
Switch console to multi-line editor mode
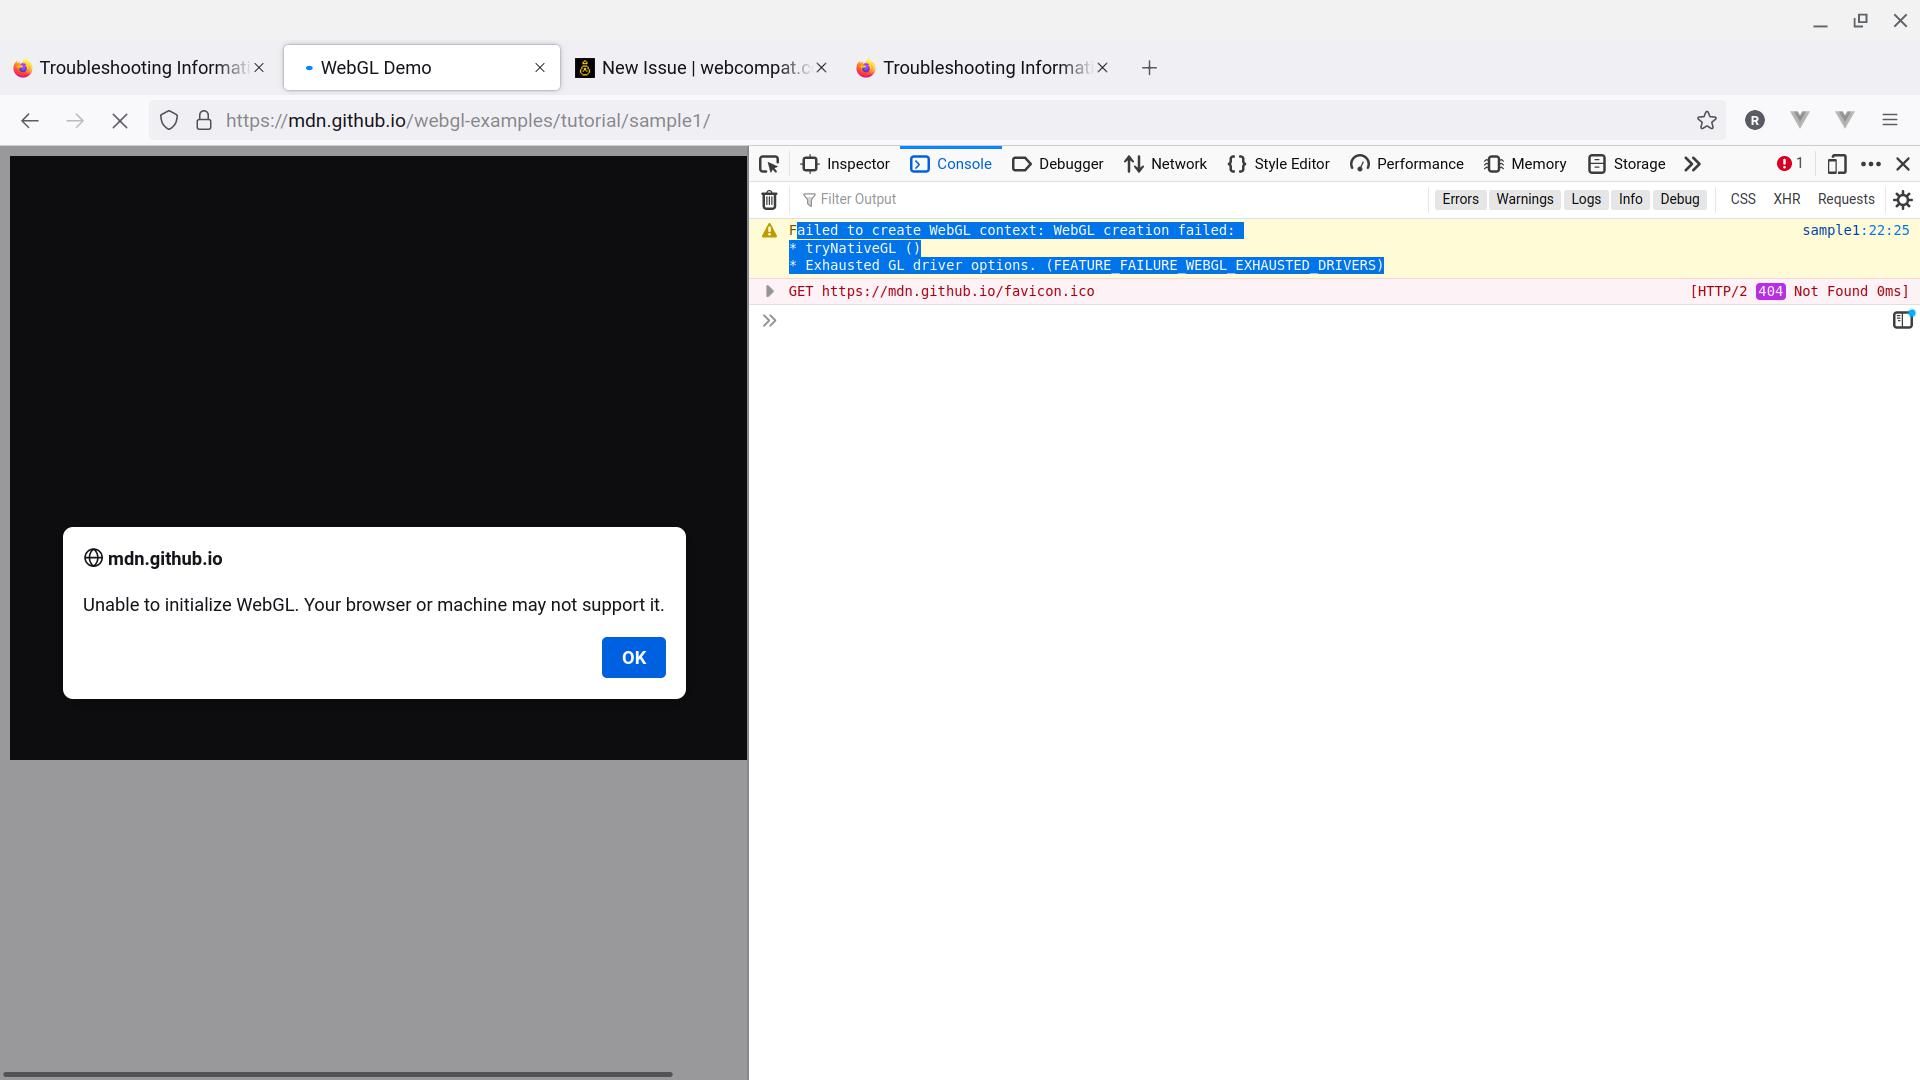click(1903, 320)
